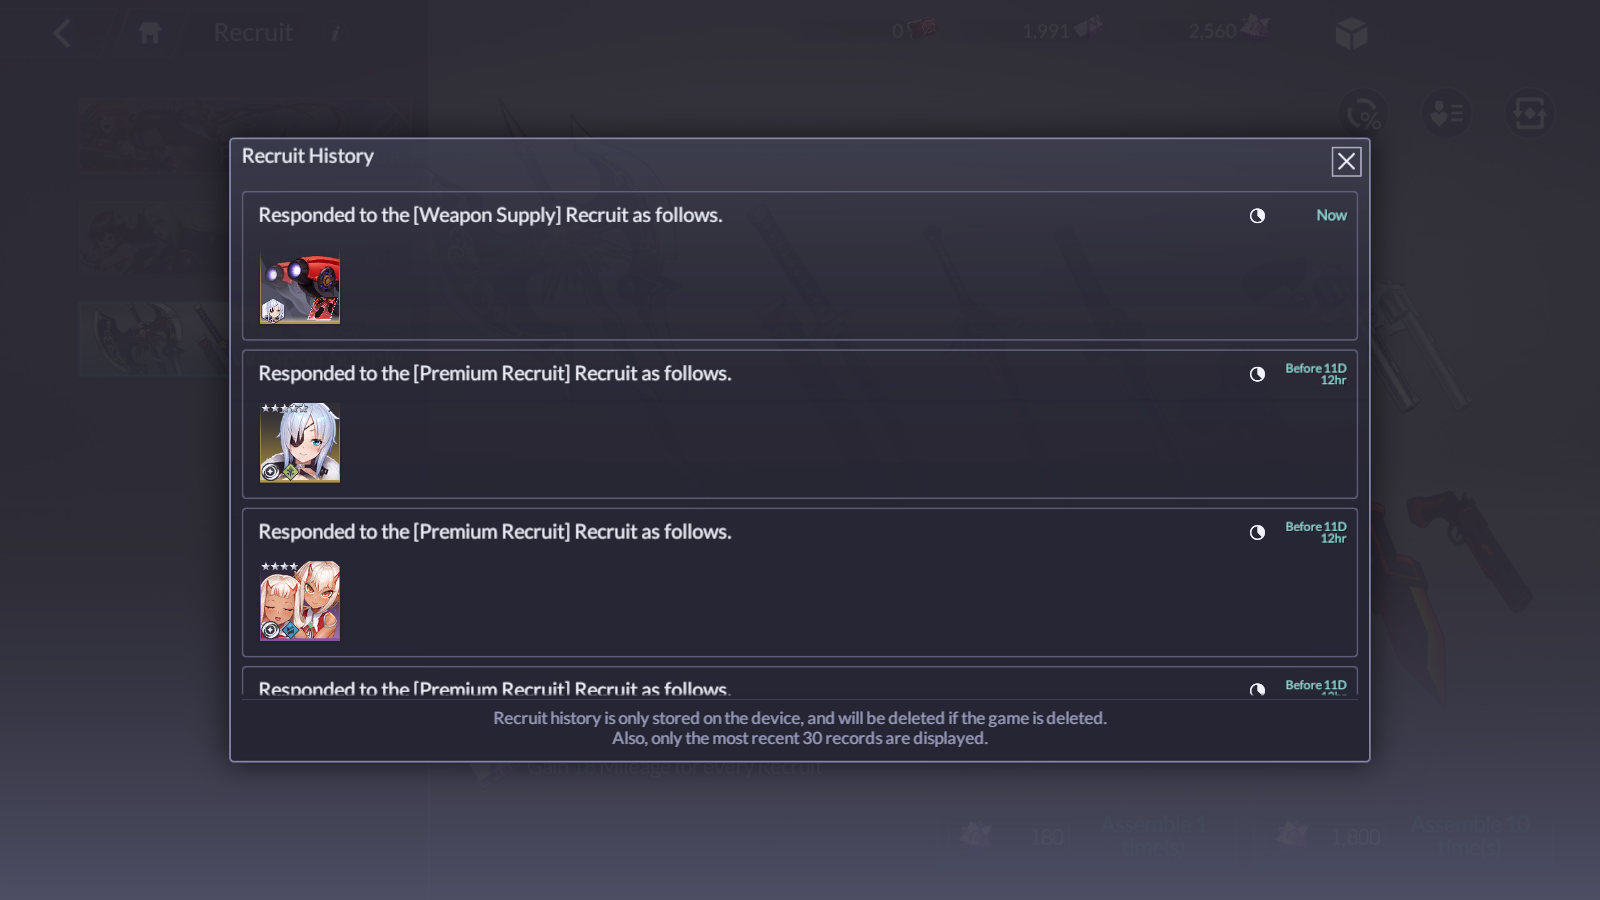Open the recruit rates percentage icon

click(1363, 113)
